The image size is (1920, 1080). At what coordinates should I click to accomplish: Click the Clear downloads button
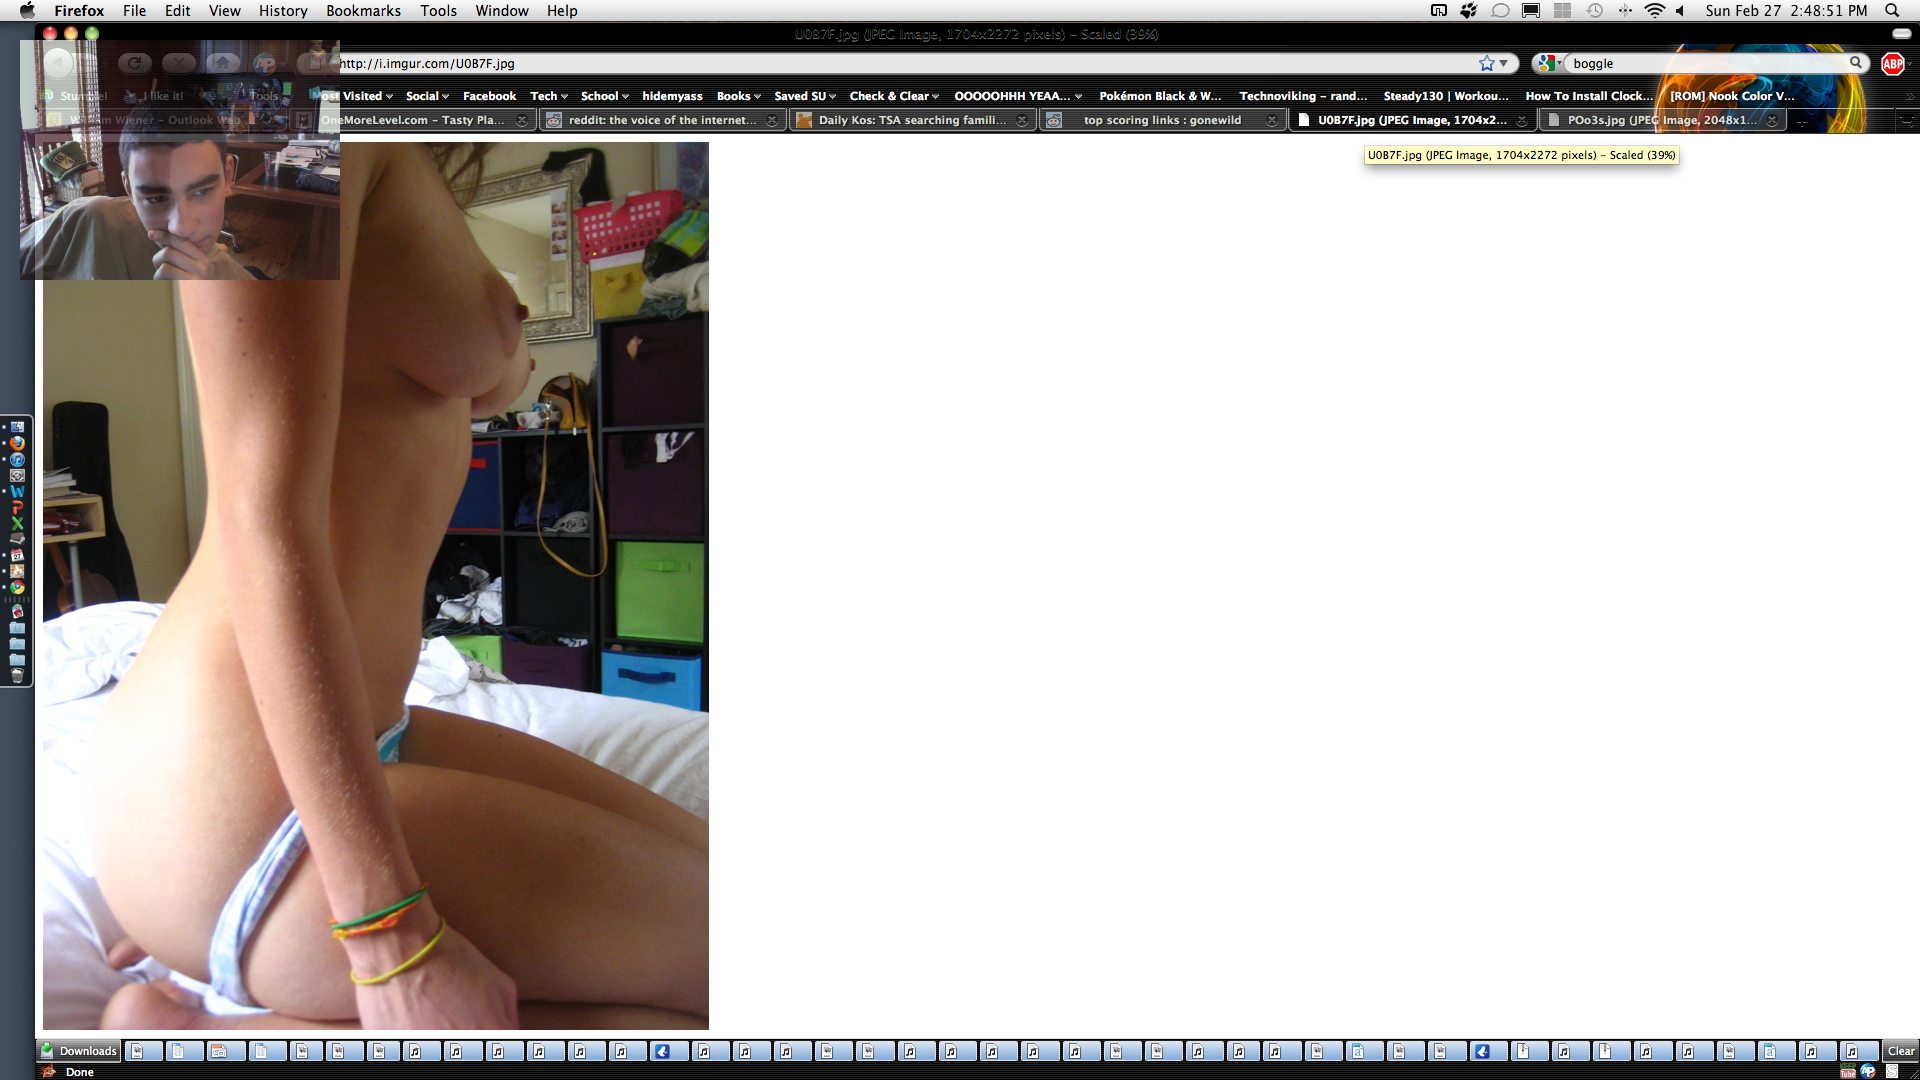(1900, 1051)
